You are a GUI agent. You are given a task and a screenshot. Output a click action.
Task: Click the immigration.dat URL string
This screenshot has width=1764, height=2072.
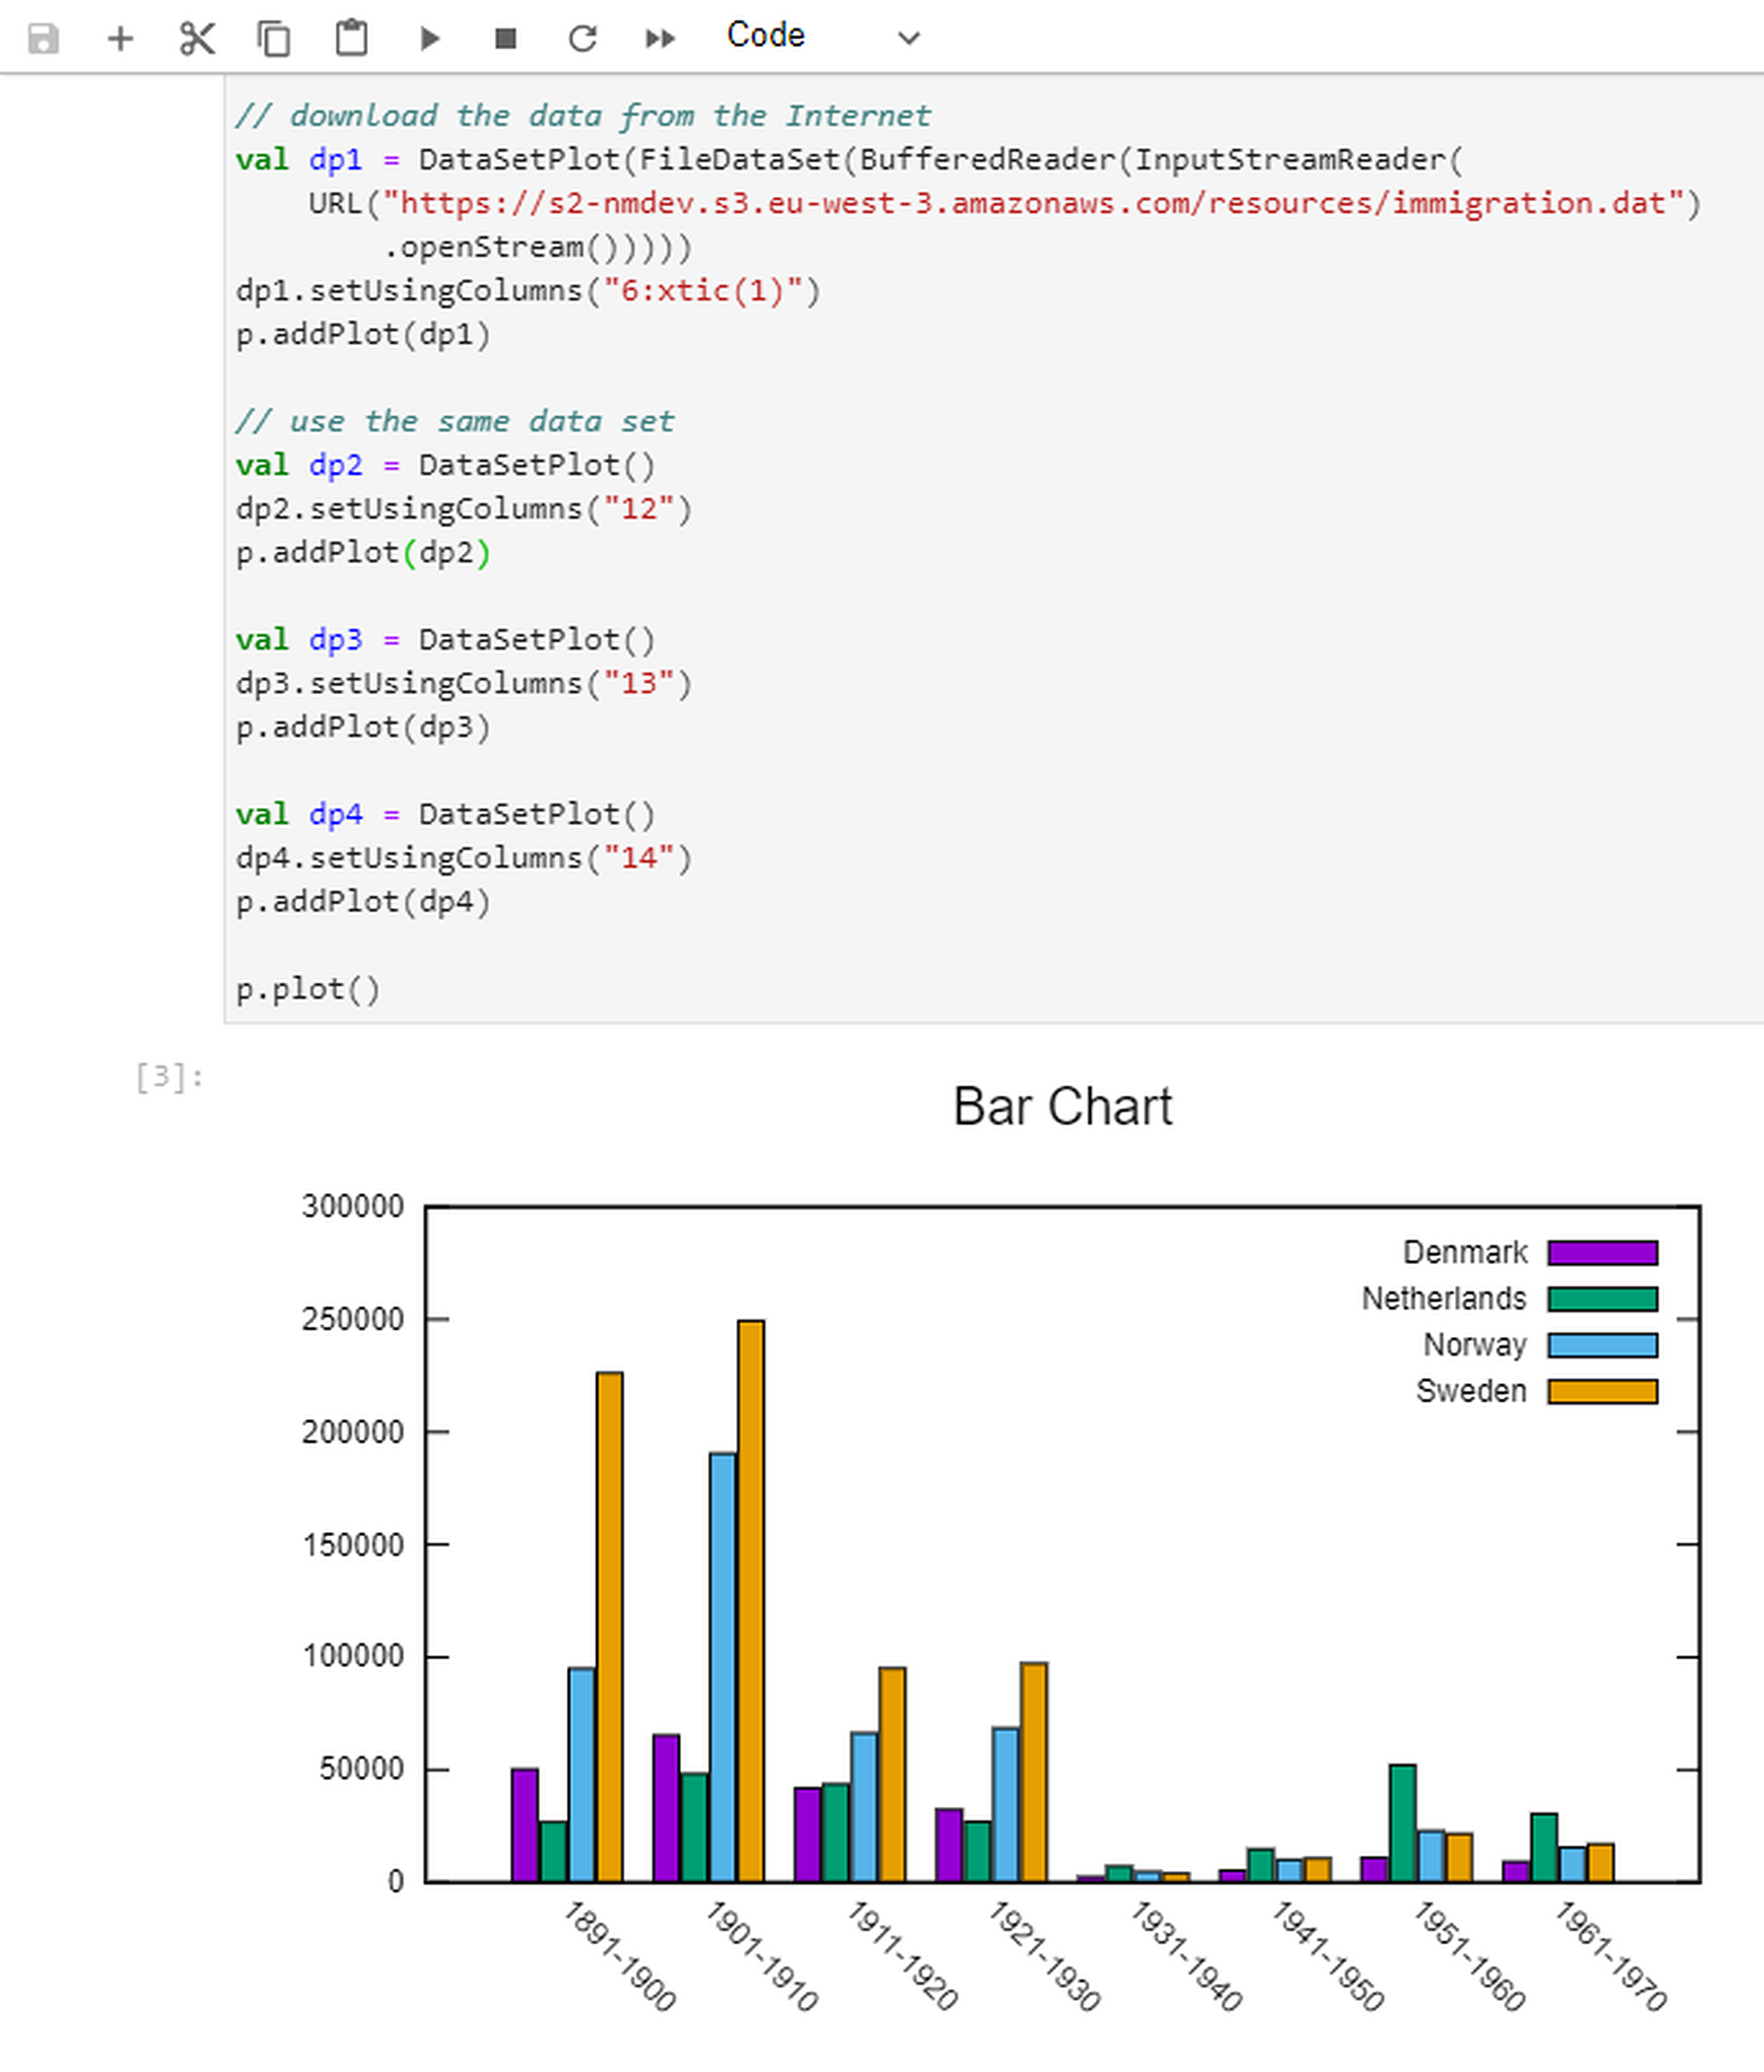point(1034,203)
